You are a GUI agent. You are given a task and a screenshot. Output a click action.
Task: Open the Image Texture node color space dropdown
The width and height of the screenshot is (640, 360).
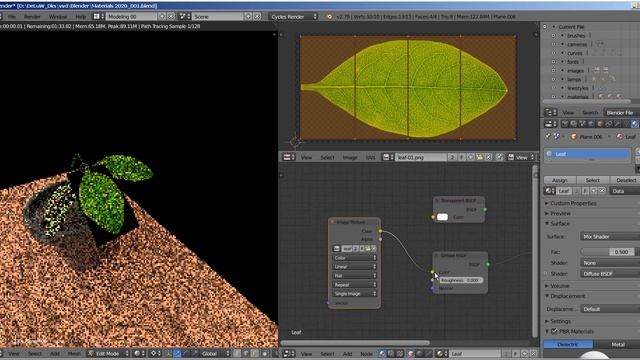[x=354, y=258]
